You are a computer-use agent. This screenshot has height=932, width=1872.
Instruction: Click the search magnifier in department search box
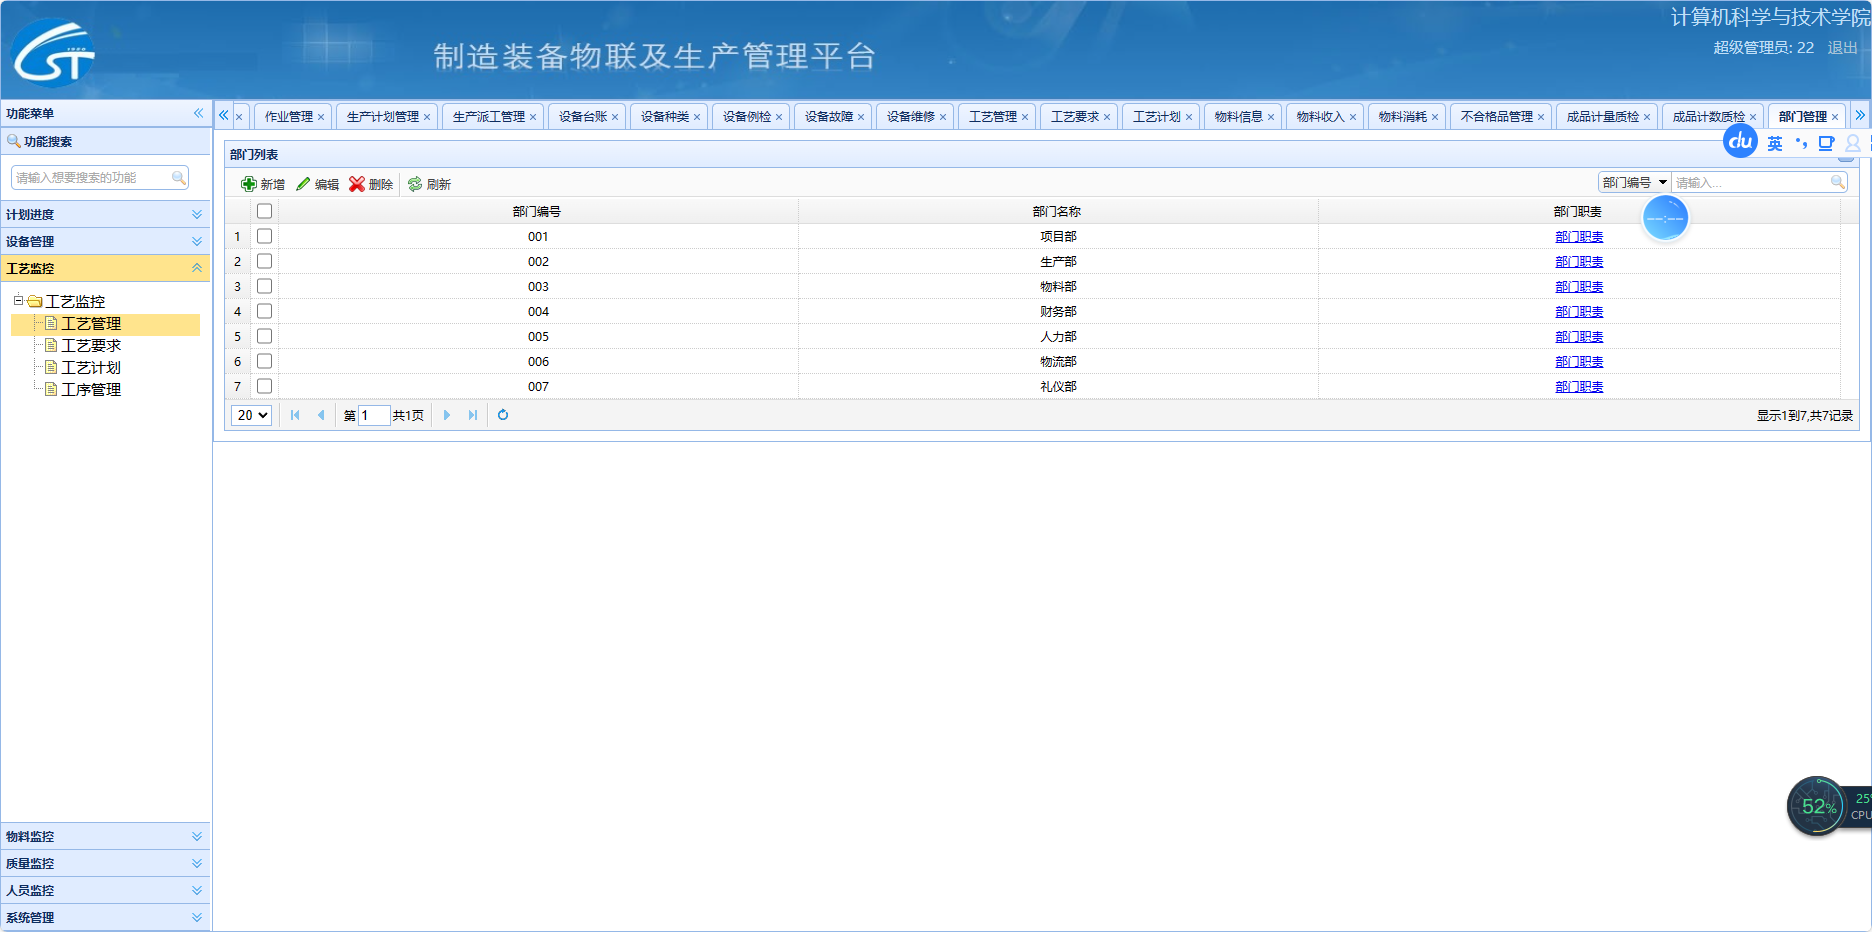click(1838, 182)
